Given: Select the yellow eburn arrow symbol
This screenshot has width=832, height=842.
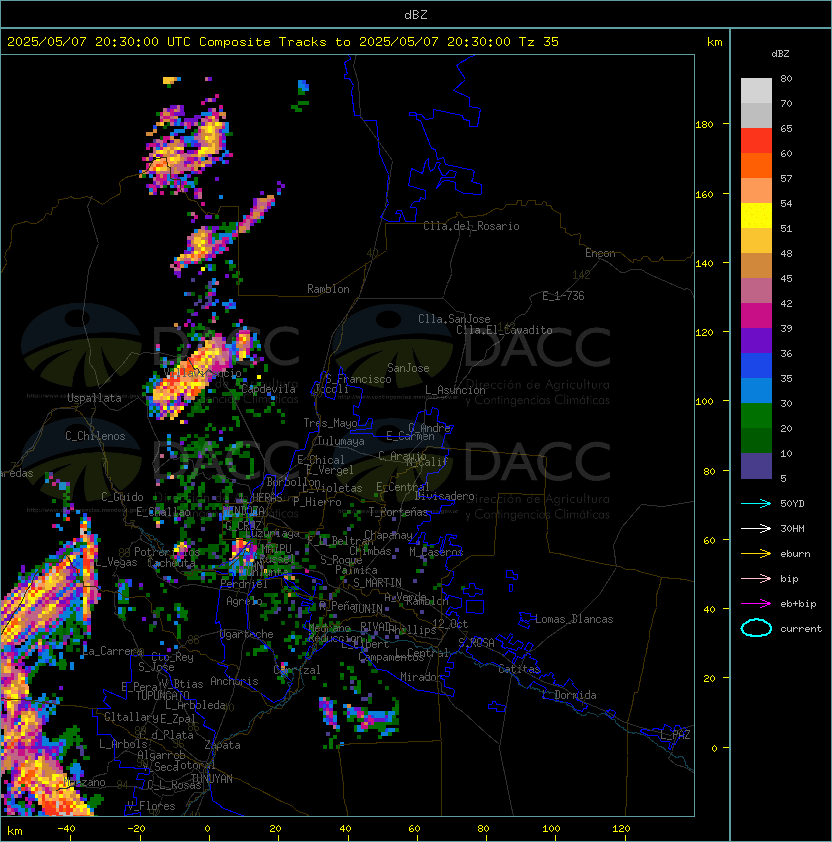Looking at the screenshot, I should pos(756,554).
